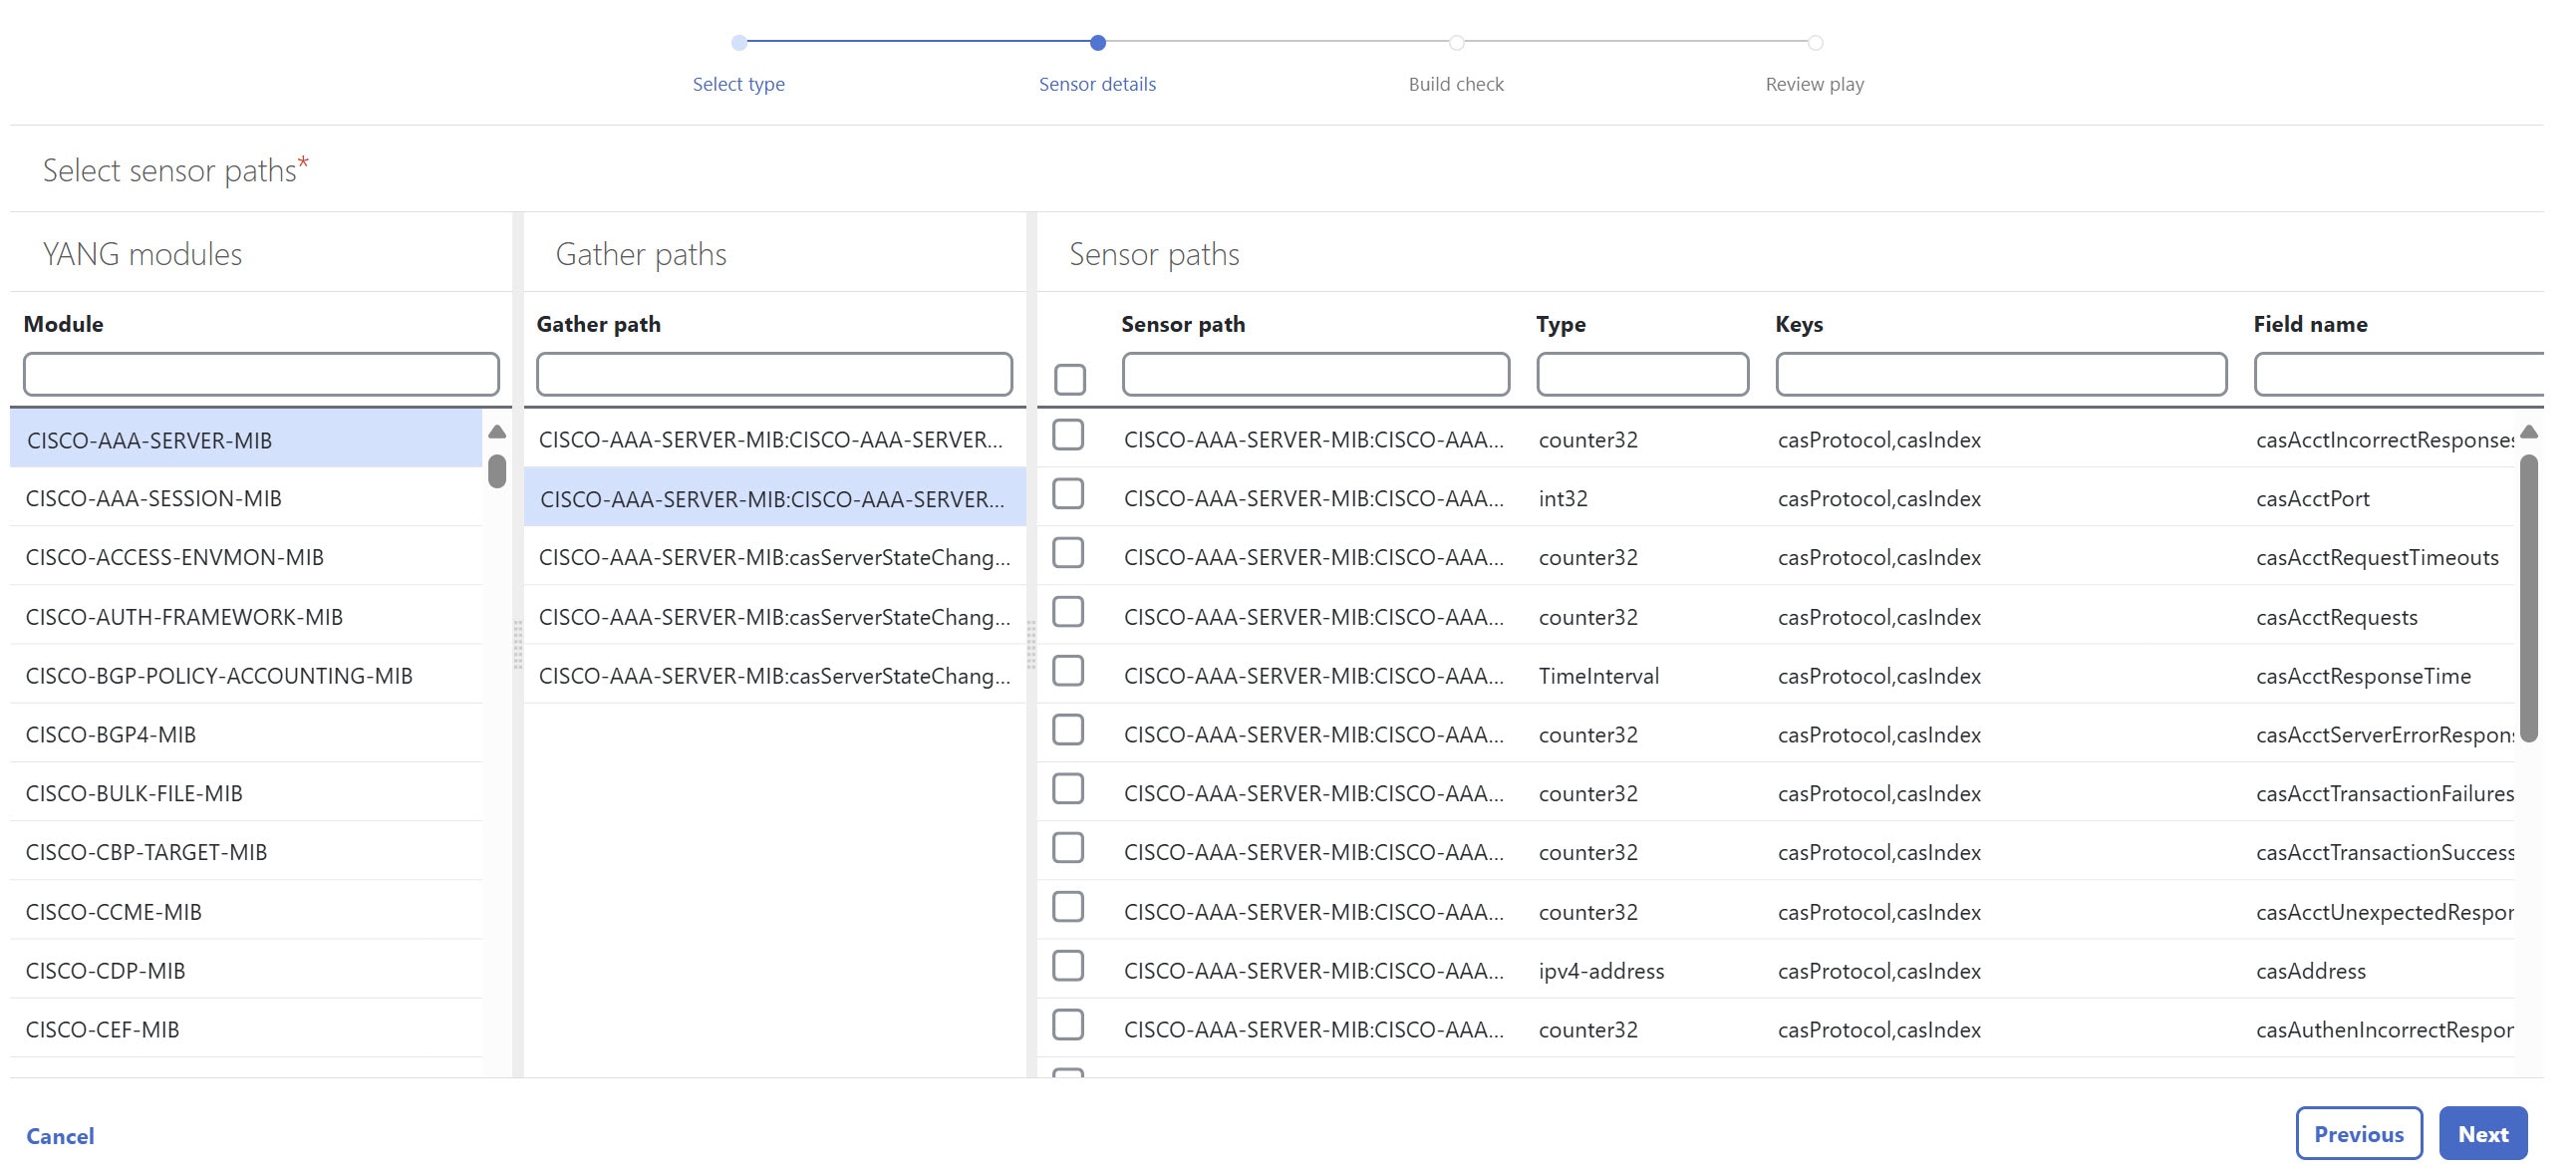Select the second casServerStateChang... gather path
Viewport: 2576px width, 1174px height.
pyautogui.click(x=774, y=617)
